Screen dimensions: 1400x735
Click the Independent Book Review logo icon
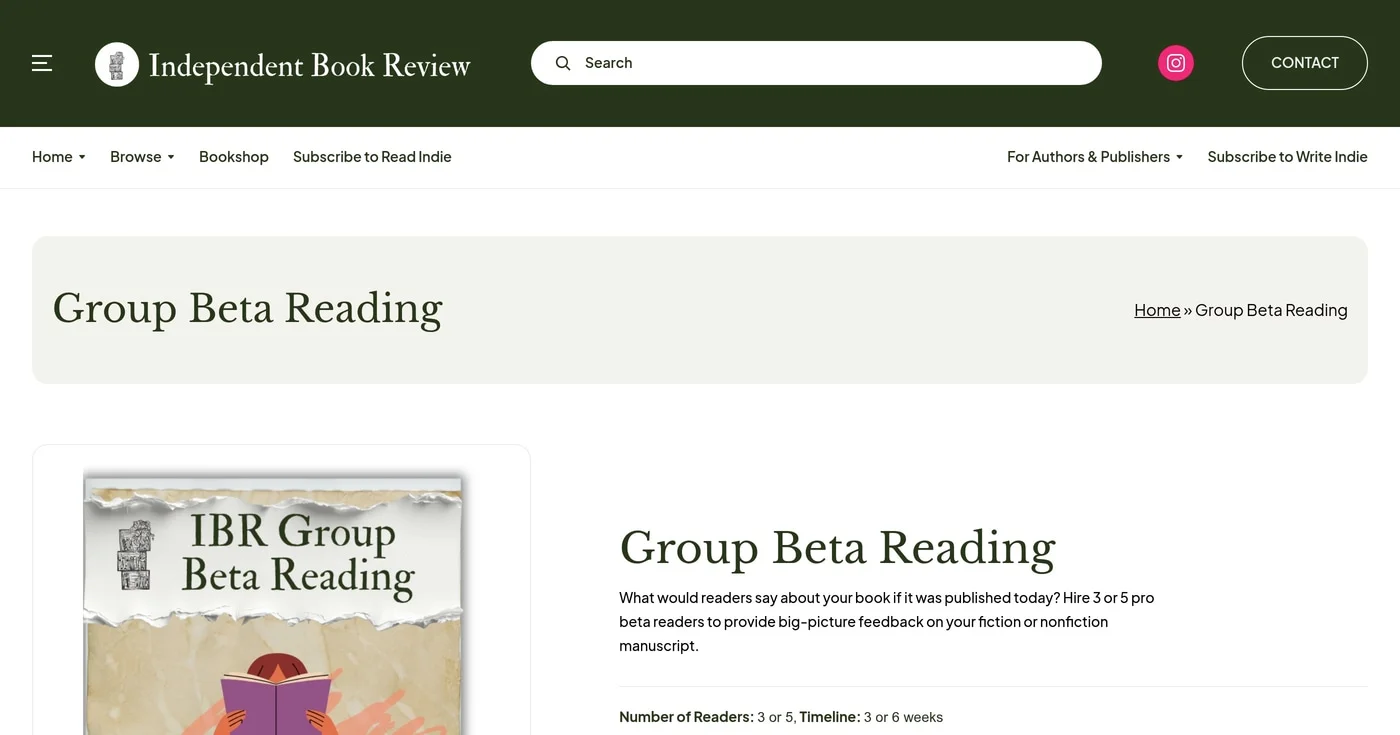[x=117, y=64]
